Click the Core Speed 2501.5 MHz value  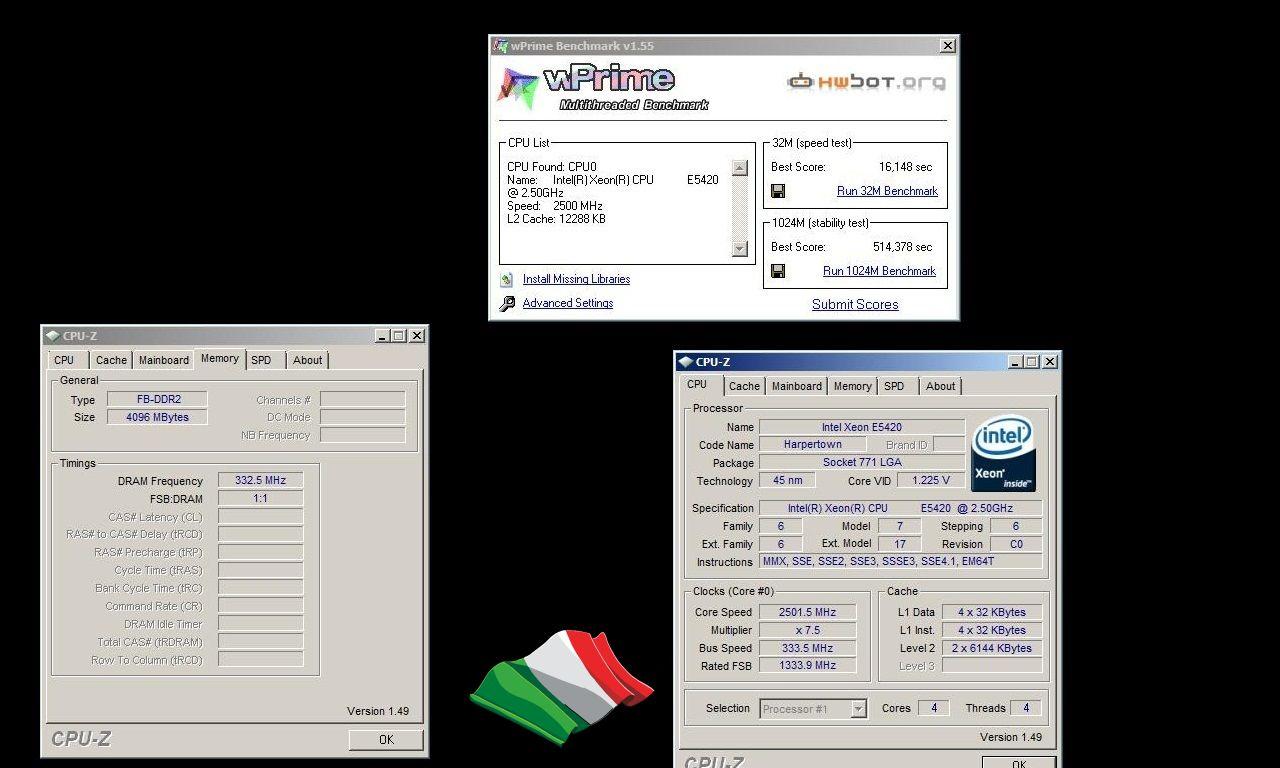808,612
